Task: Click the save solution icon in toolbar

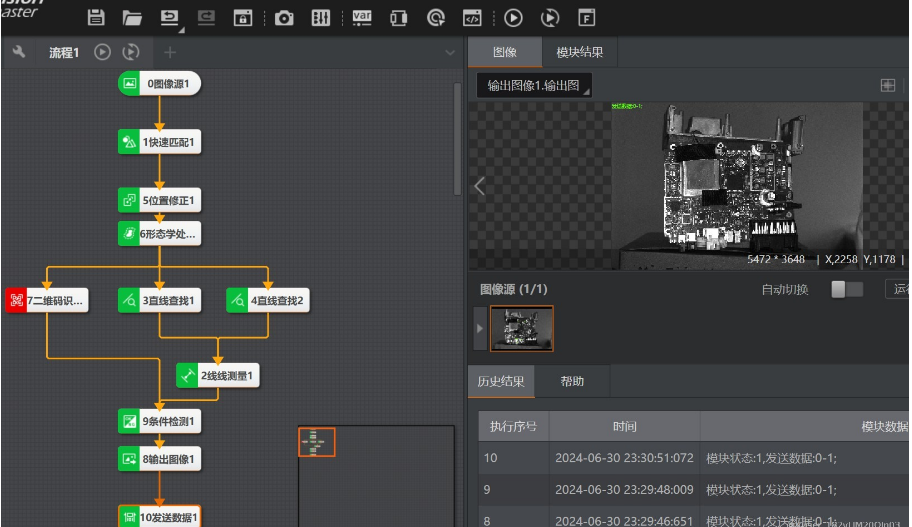Action: pos(96,17)
